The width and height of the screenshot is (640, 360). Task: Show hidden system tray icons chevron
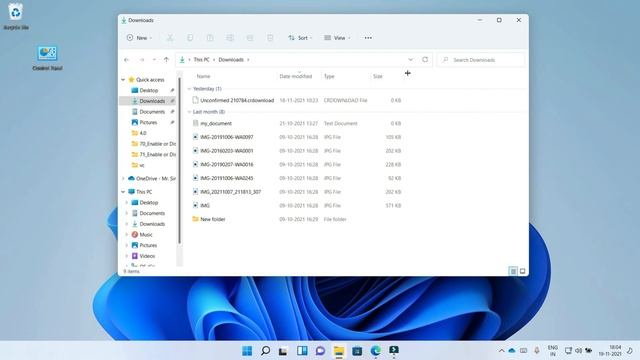click(x=501, y=351)
